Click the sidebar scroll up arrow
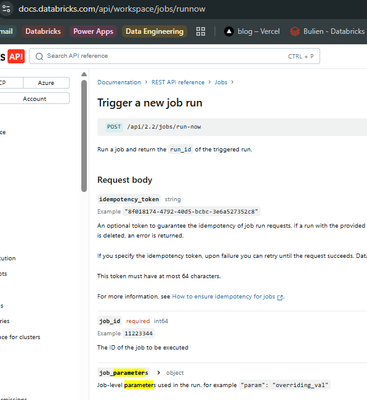 click(84, 74)
